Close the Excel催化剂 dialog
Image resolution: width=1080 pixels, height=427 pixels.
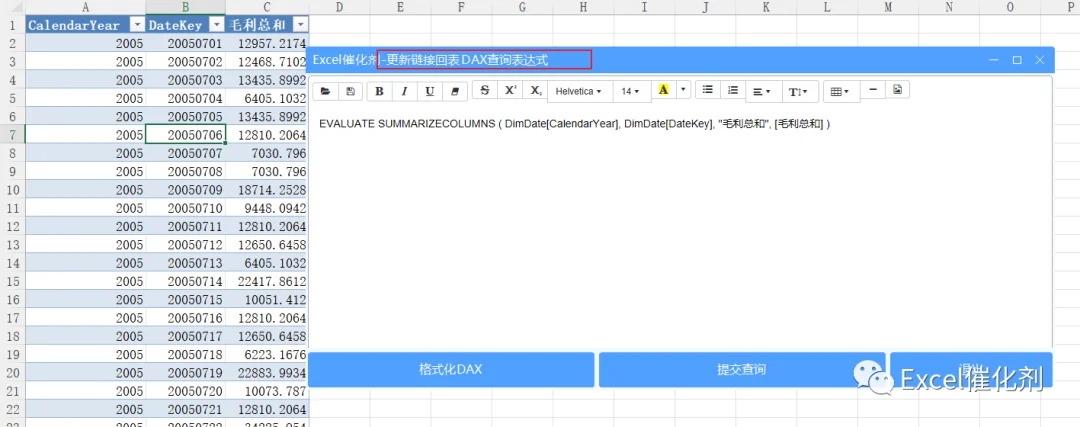point(1040,60)
